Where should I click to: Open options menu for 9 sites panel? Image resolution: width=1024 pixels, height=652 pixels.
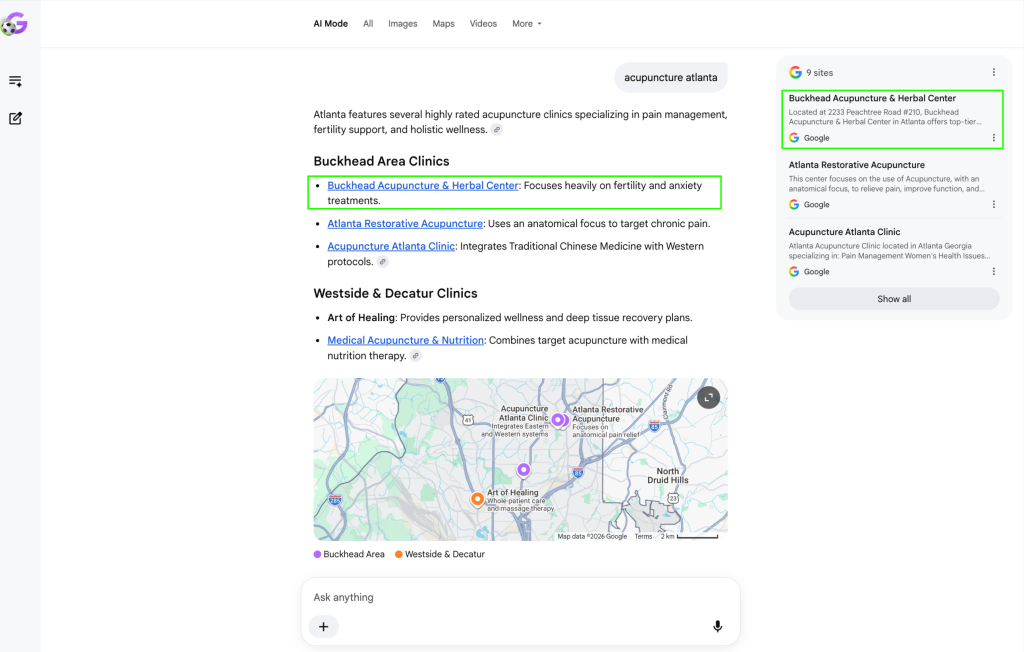[993, 73]
